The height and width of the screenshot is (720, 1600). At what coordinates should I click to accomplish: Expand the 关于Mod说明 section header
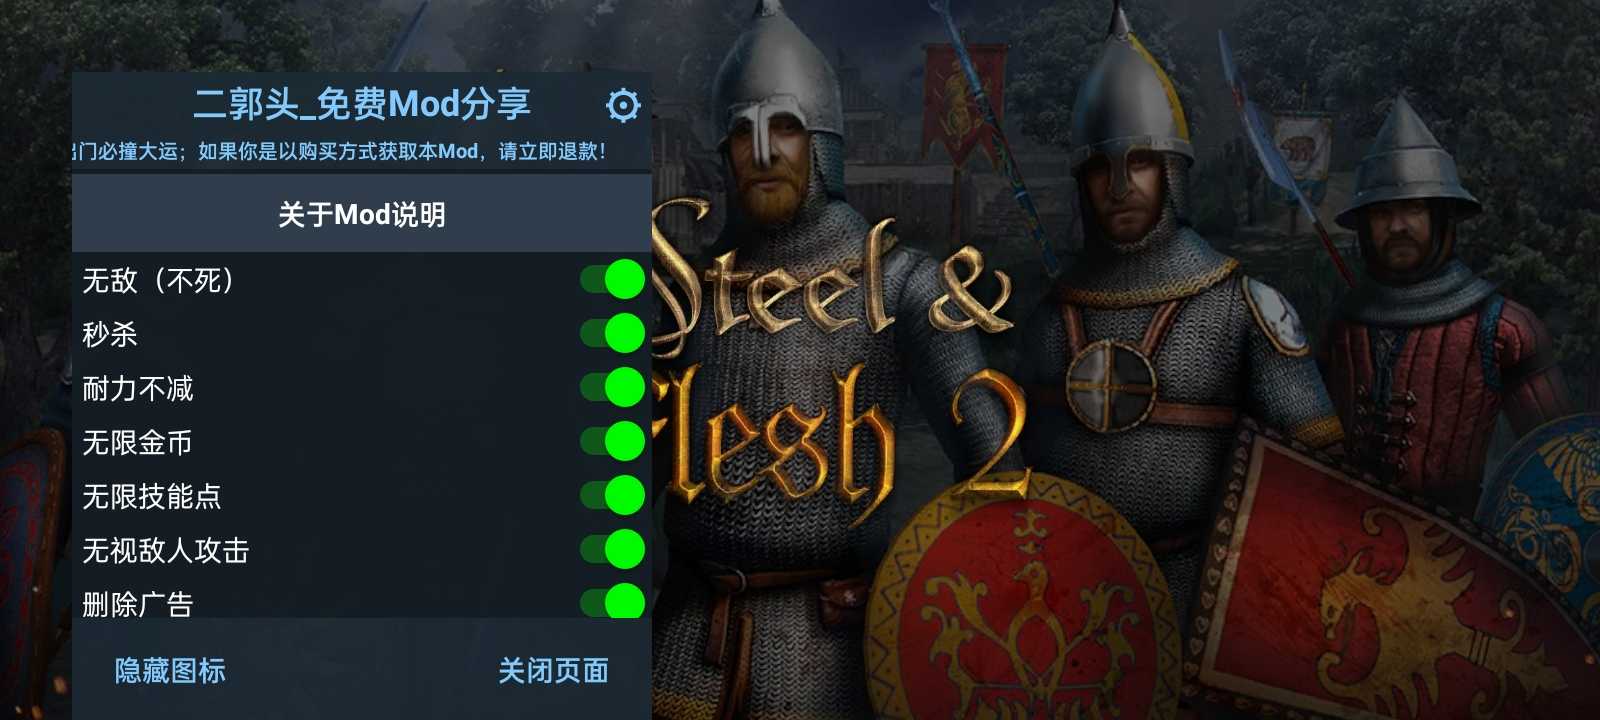[x=362, y=214]
